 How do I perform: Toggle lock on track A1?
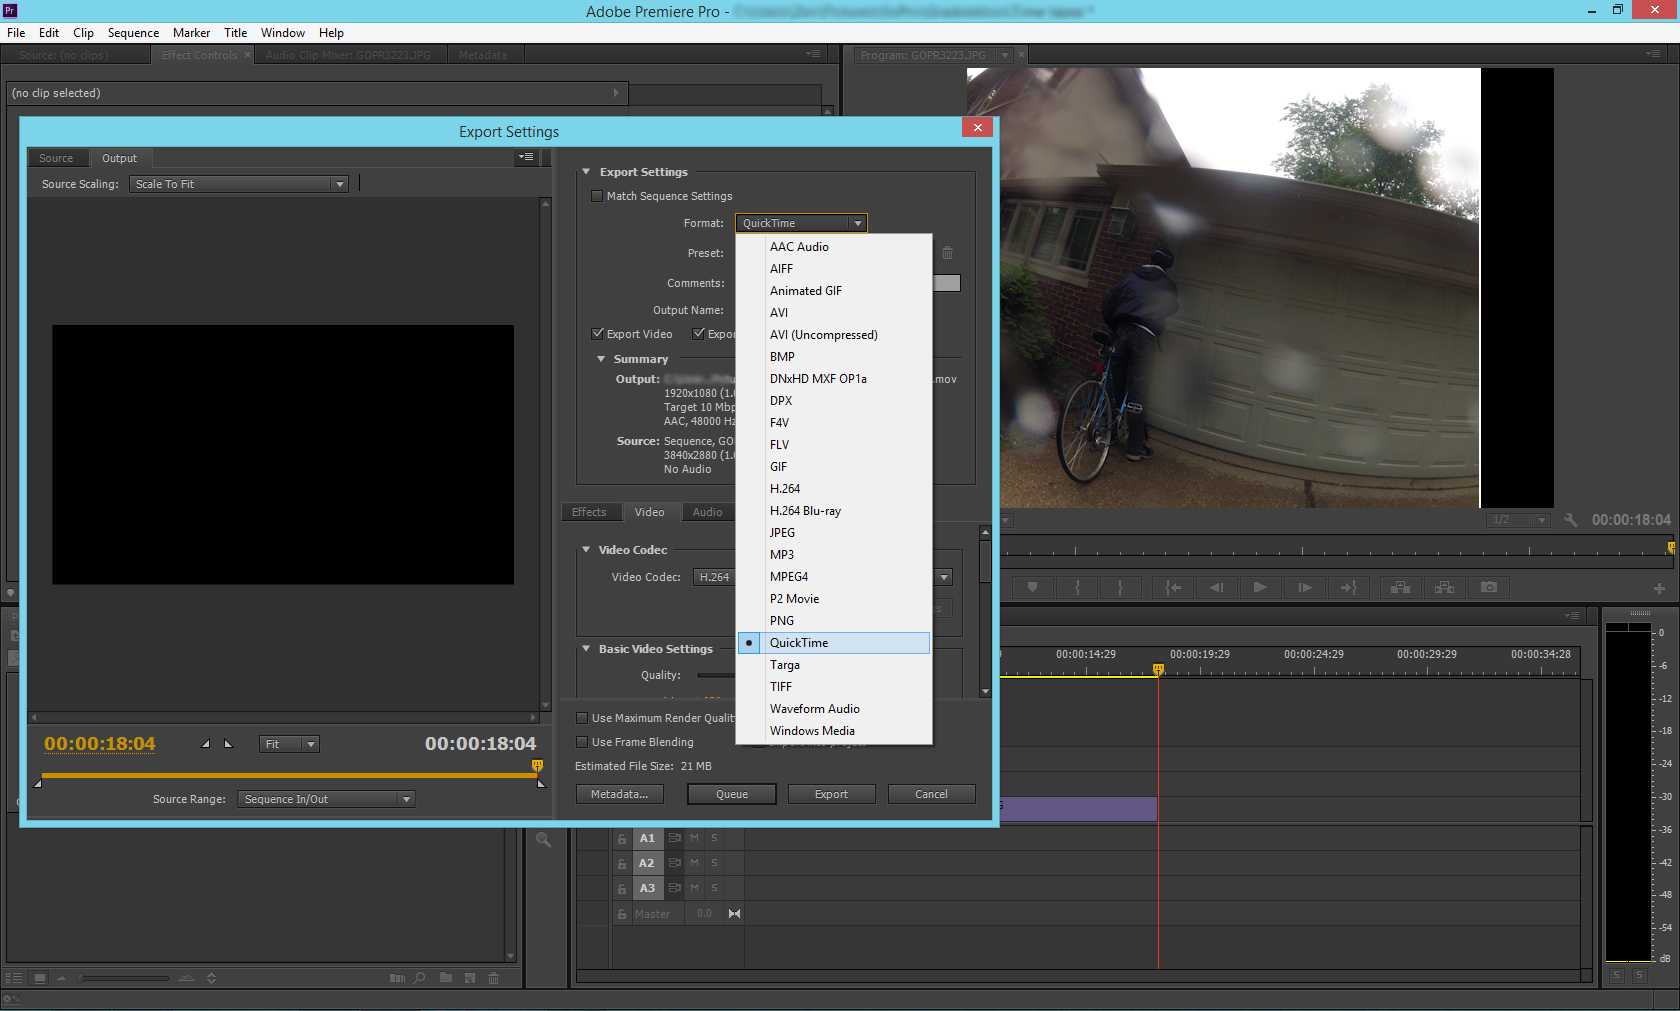(x=622, y=839)
